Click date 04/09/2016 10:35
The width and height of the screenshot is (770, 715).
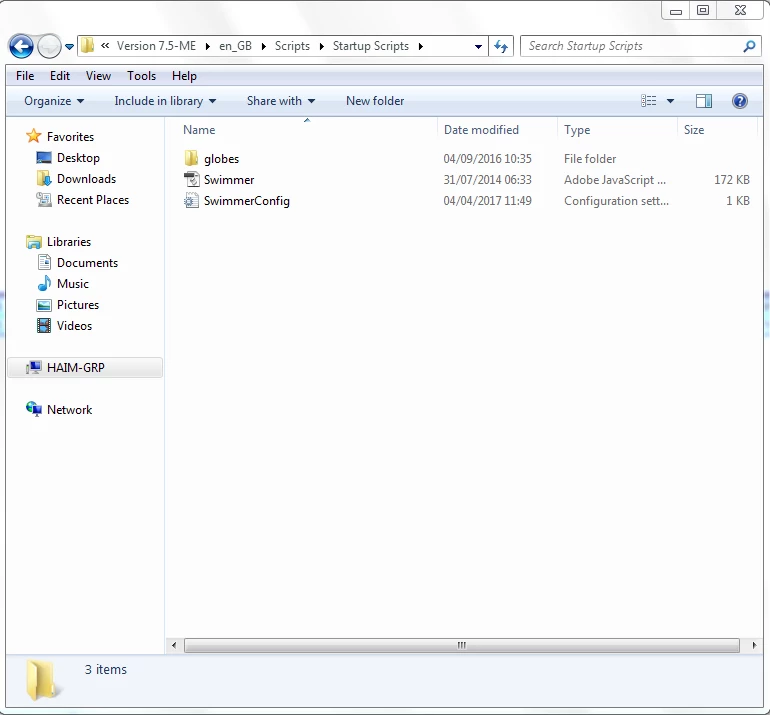pos(487,159)
